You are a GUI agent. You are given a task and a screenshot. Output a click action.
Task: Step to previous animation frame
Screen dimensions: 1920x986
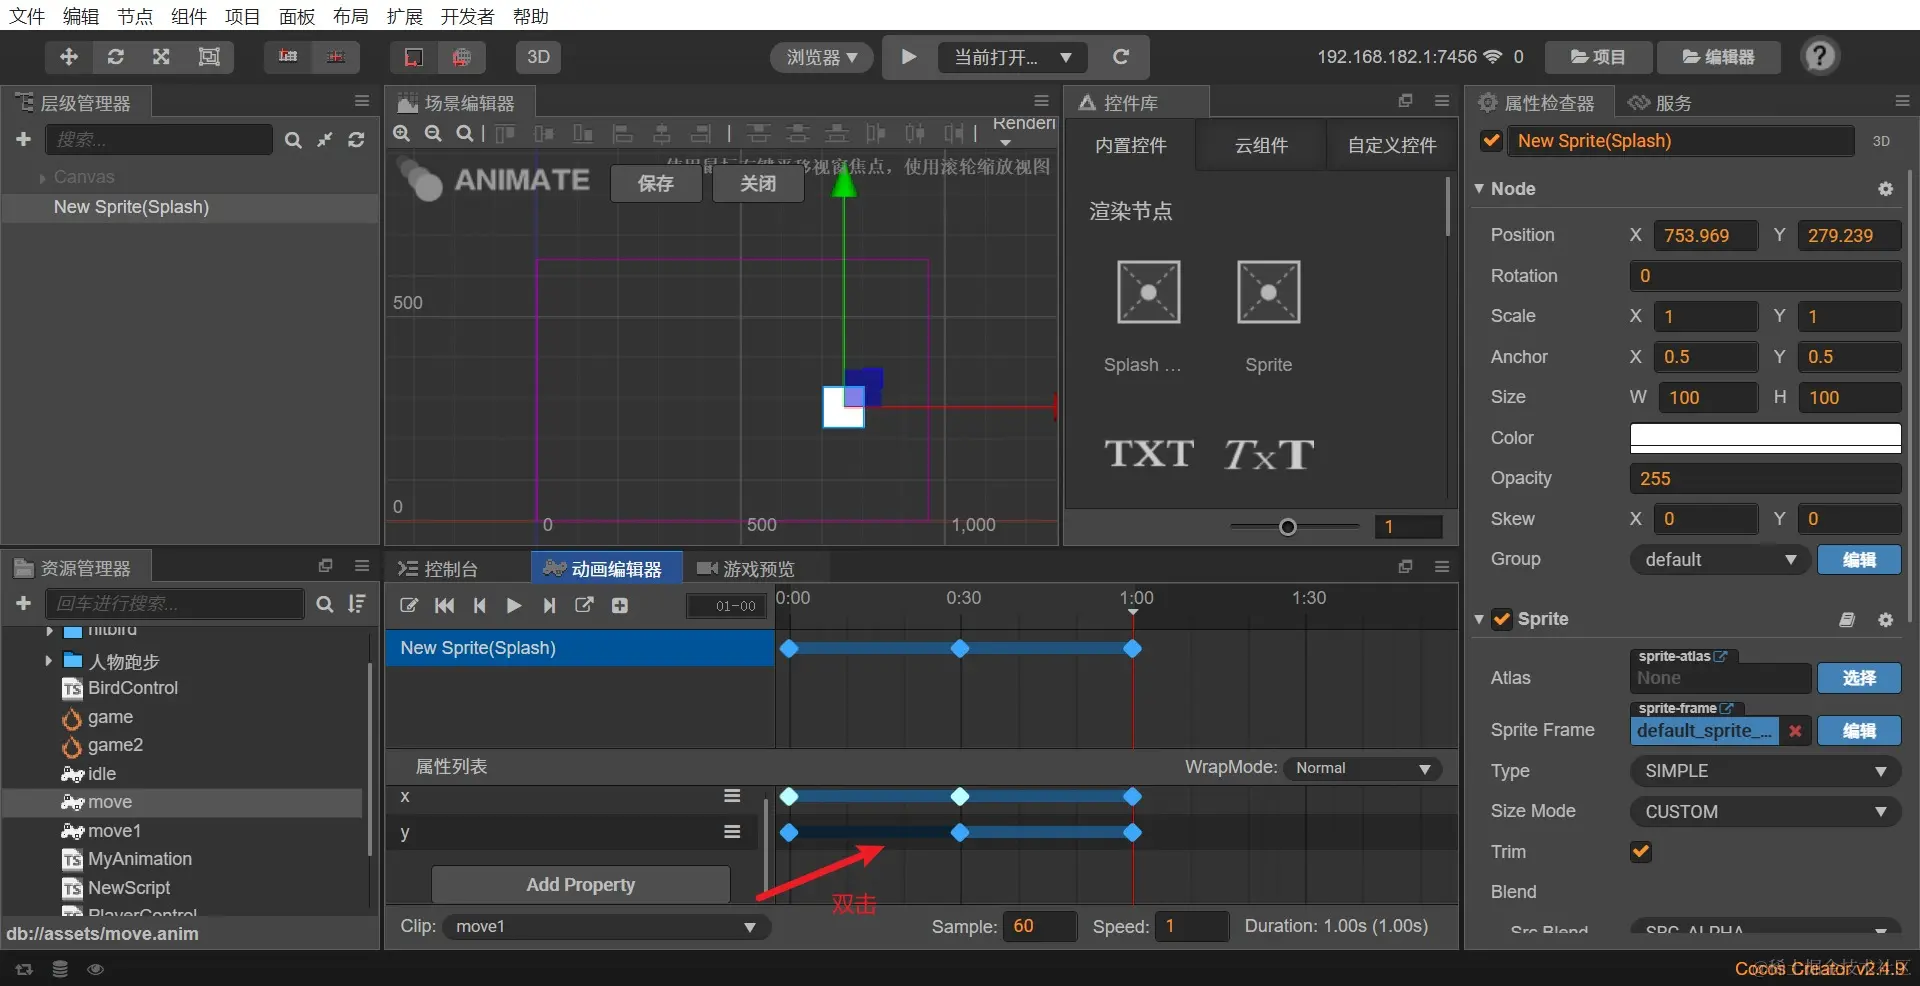480,605
